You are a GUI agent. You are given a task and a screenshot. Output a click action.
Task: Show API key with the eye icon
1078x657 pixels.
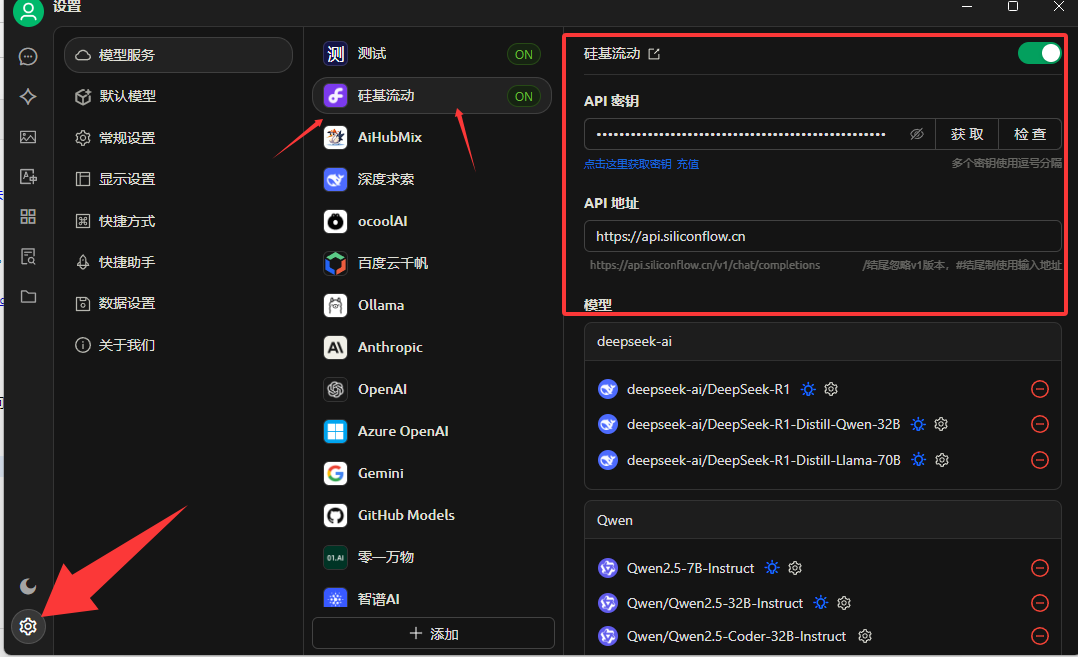pos(916,134)
